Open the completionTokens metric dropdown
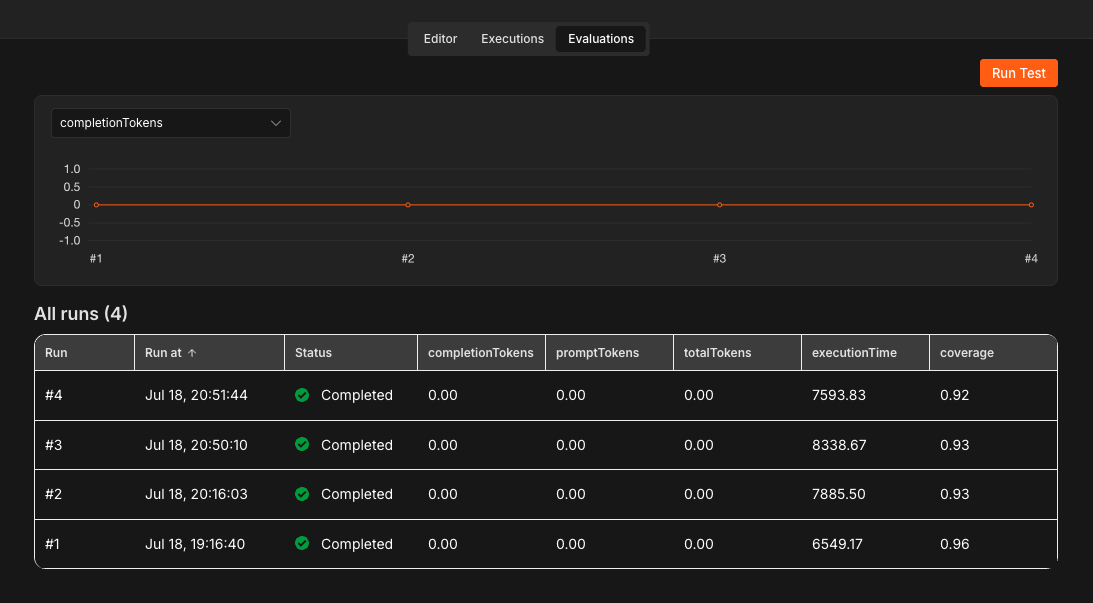This screenshot has width=1093, height=603. (171, 123)
